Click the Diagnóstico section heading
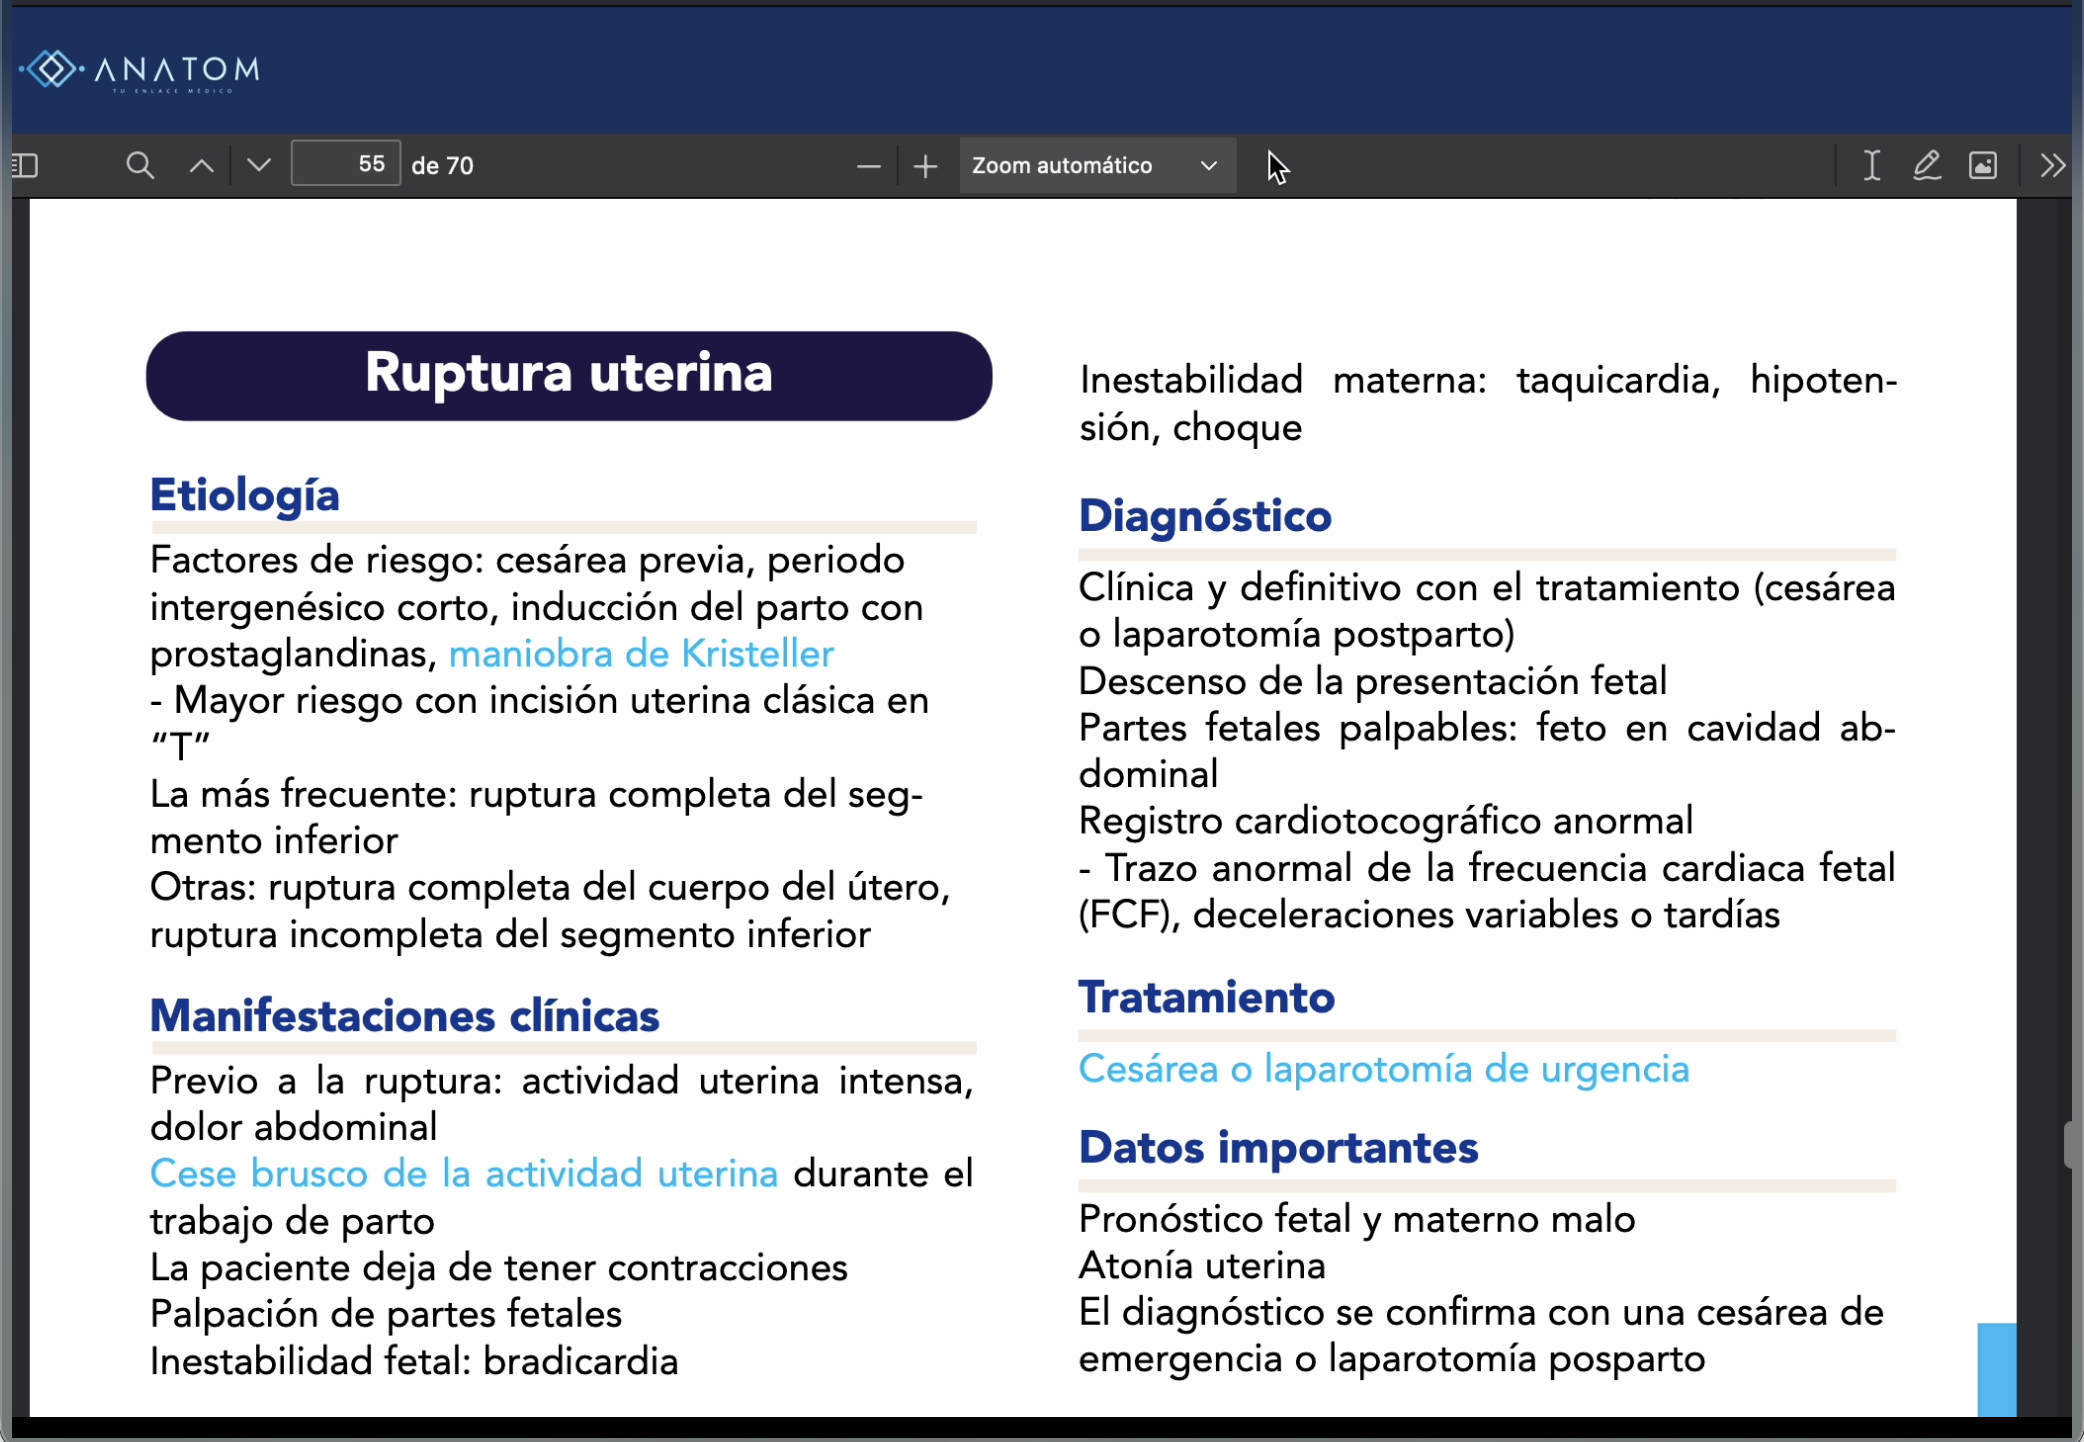The height and width of the screenshot is (1442, 2084). click(x=1204, y=516)
